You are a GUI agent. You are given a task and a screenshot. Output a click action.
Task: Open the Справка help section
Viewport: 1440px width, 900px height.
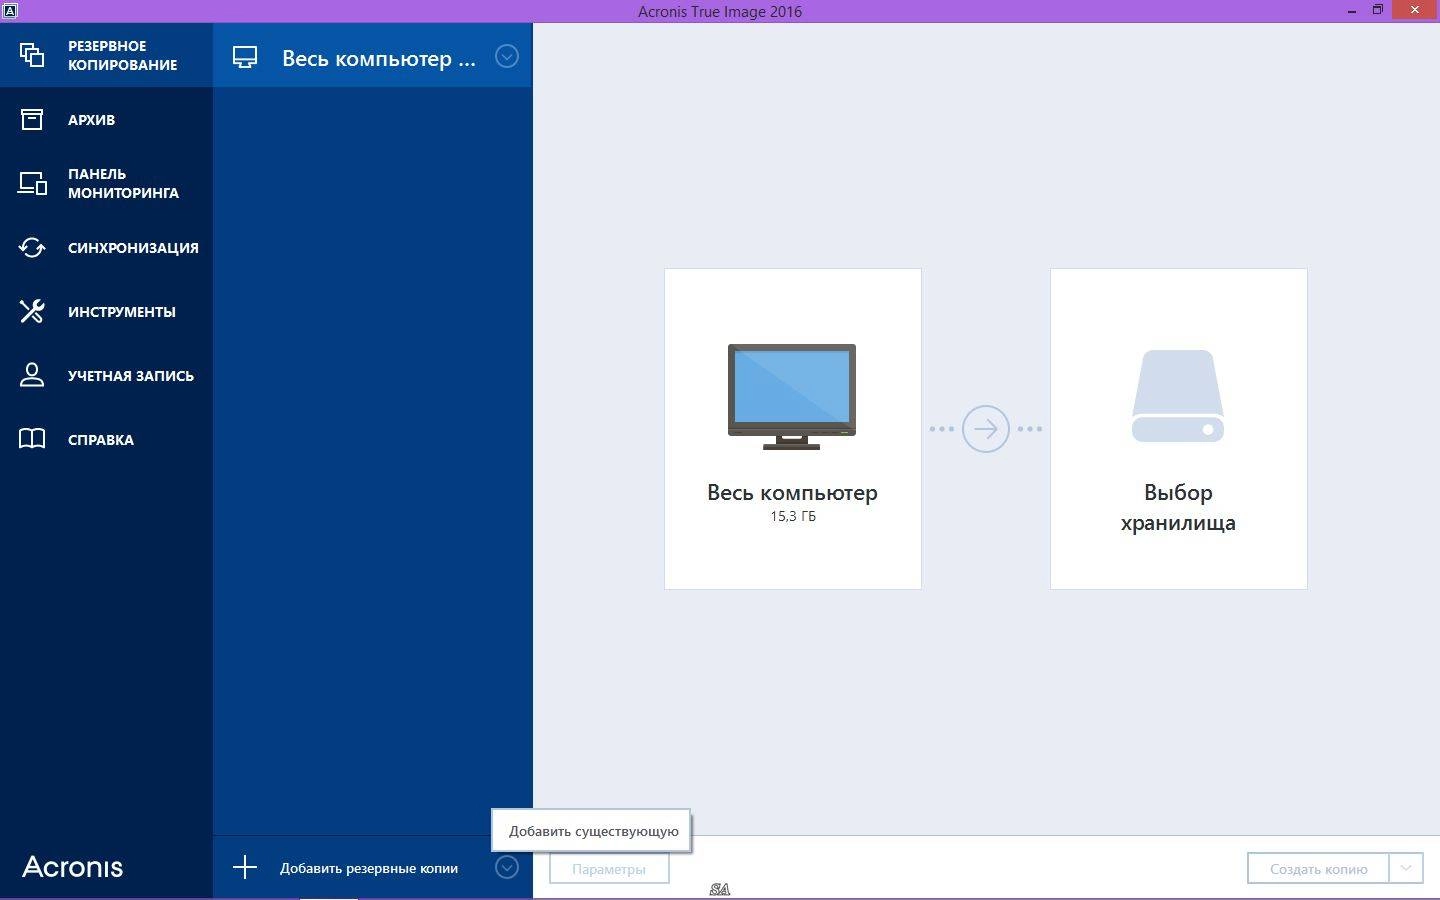[x=106, y=439]
